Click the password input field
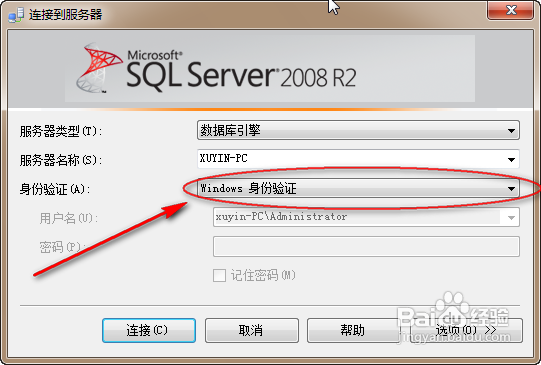Screen dimensions: 541x365 coord(366,246)
